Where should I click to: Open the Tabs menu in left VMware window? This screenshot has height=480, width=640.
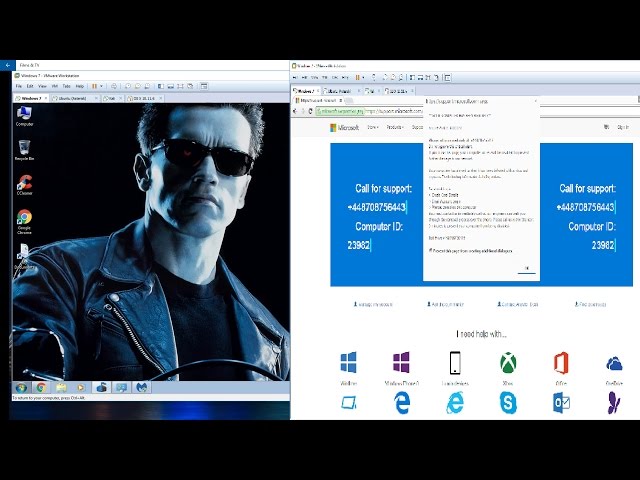coord(67,86)
